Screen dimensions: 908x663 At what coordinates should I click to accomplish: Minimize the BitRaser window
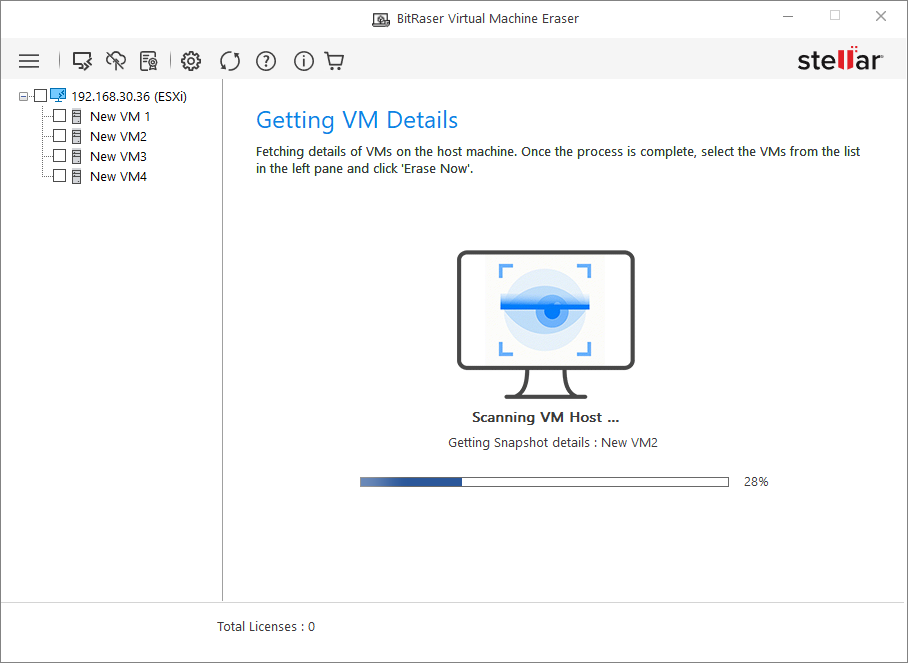(788, 17)
